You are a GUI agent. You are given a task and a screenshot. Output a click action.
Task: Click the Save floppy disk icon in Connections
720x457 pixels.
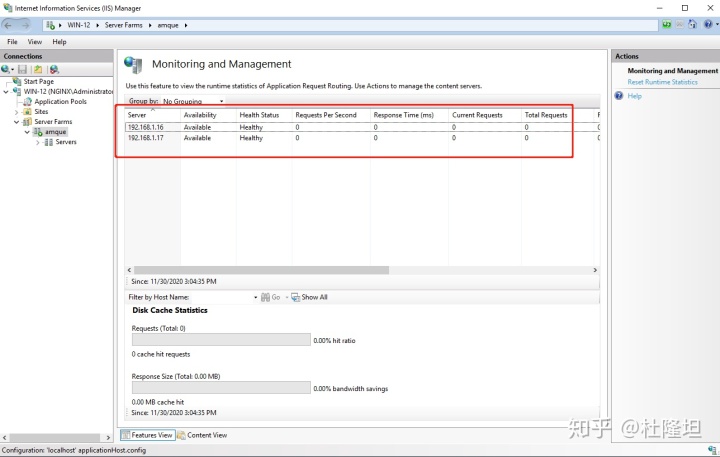pos(22,69)
